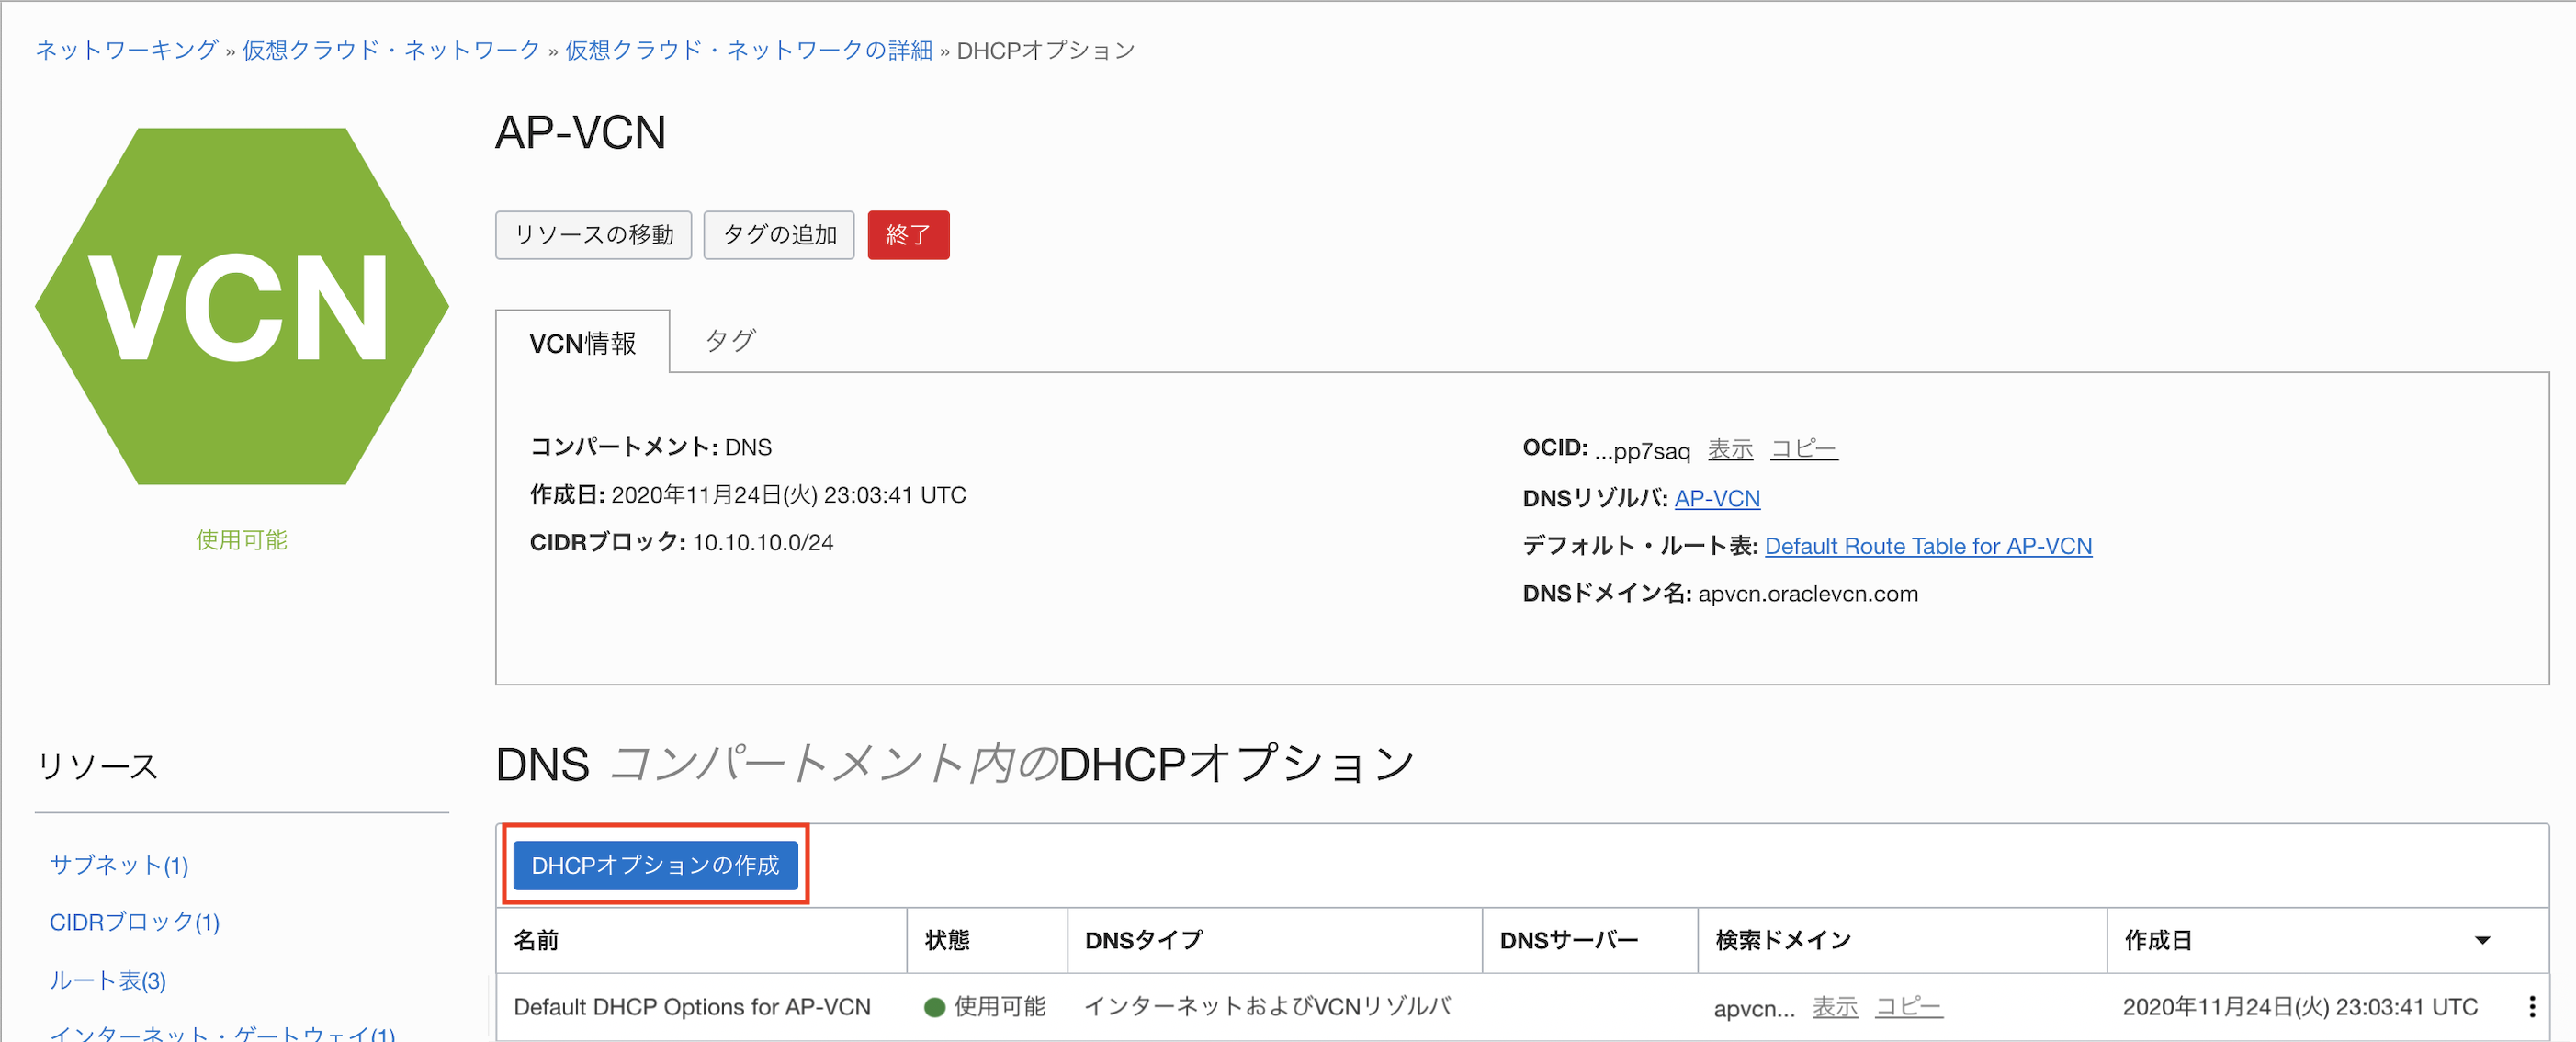Open サブネット(1) in the resources sidebar
This screenshot has width=2576, height=1042.
click(118, 866)
